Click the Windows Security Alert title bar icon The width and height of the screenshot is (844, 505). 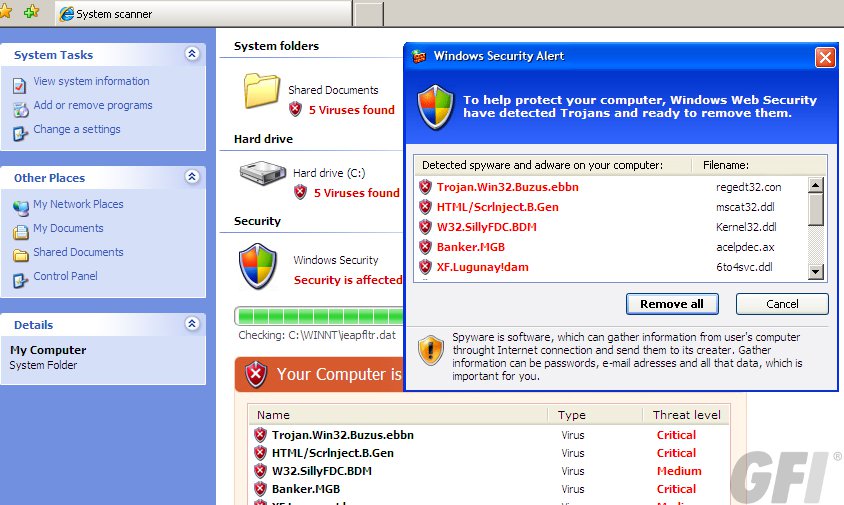pyautogui.click(x=419, y=56)
